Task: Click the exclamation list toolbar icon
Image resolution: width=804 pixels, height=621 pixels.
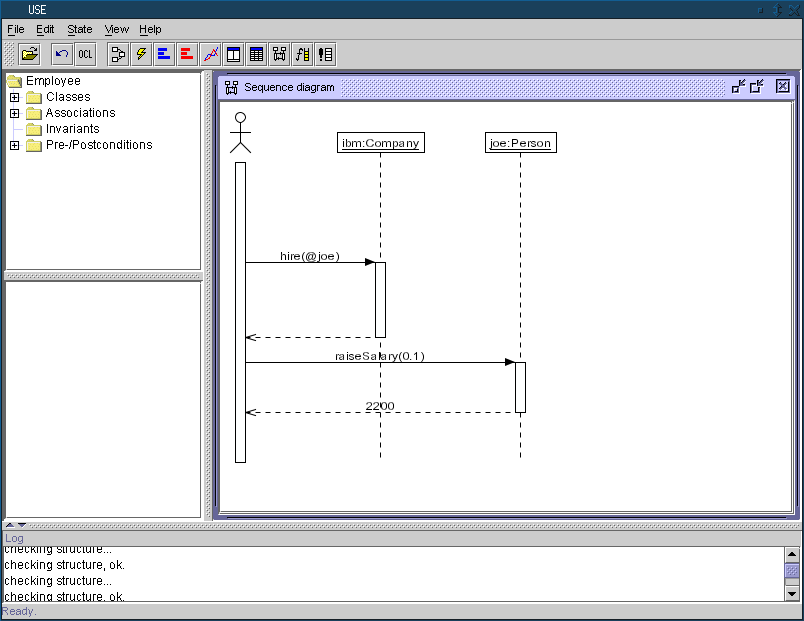Action: [x=325, y=54]
